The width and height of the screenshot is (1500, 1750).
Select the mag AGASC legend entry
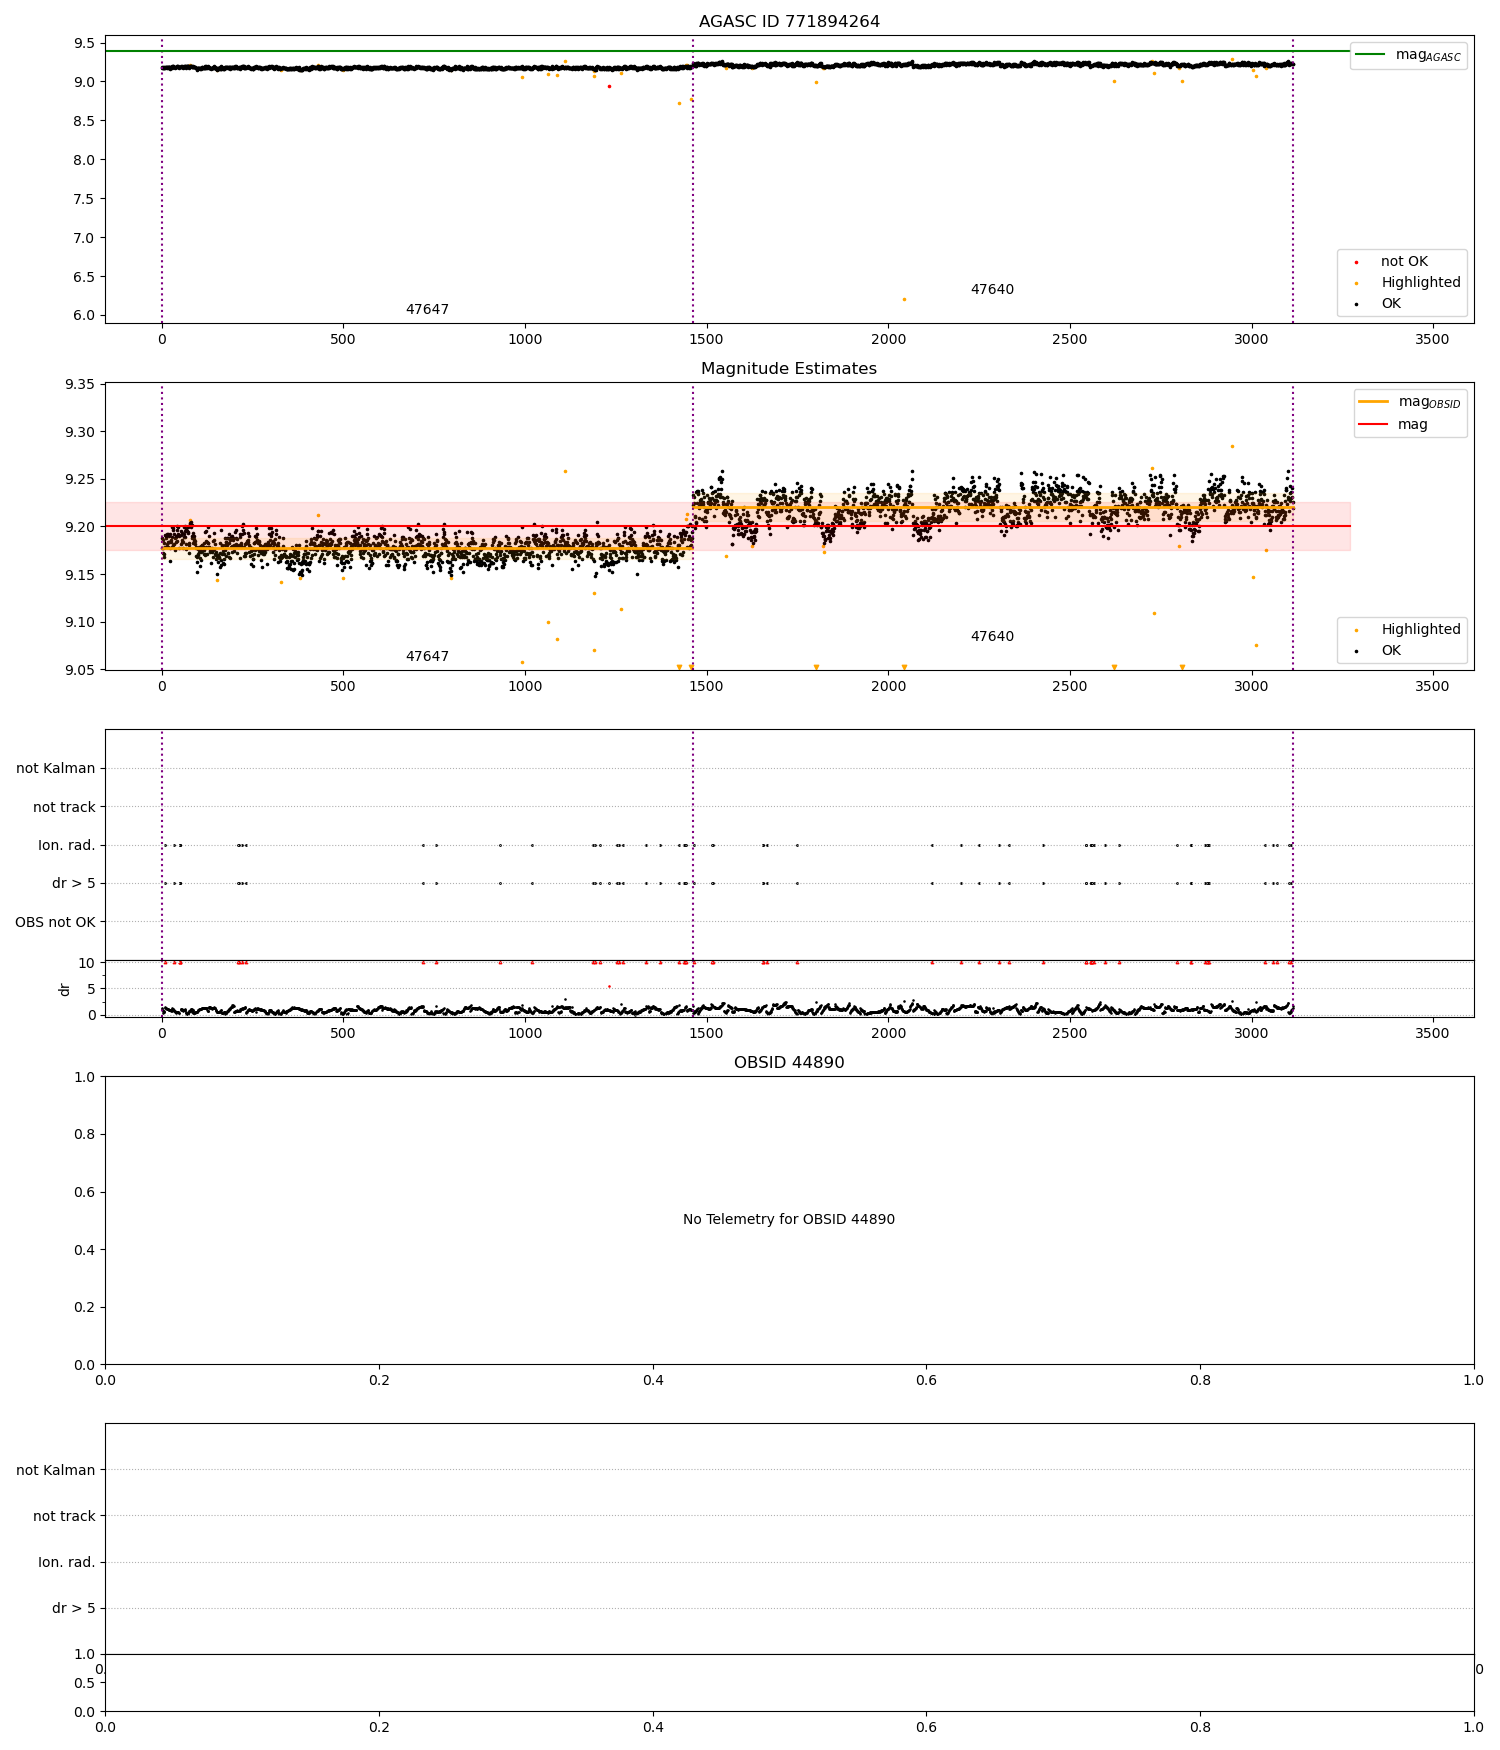pos(1408,55)
